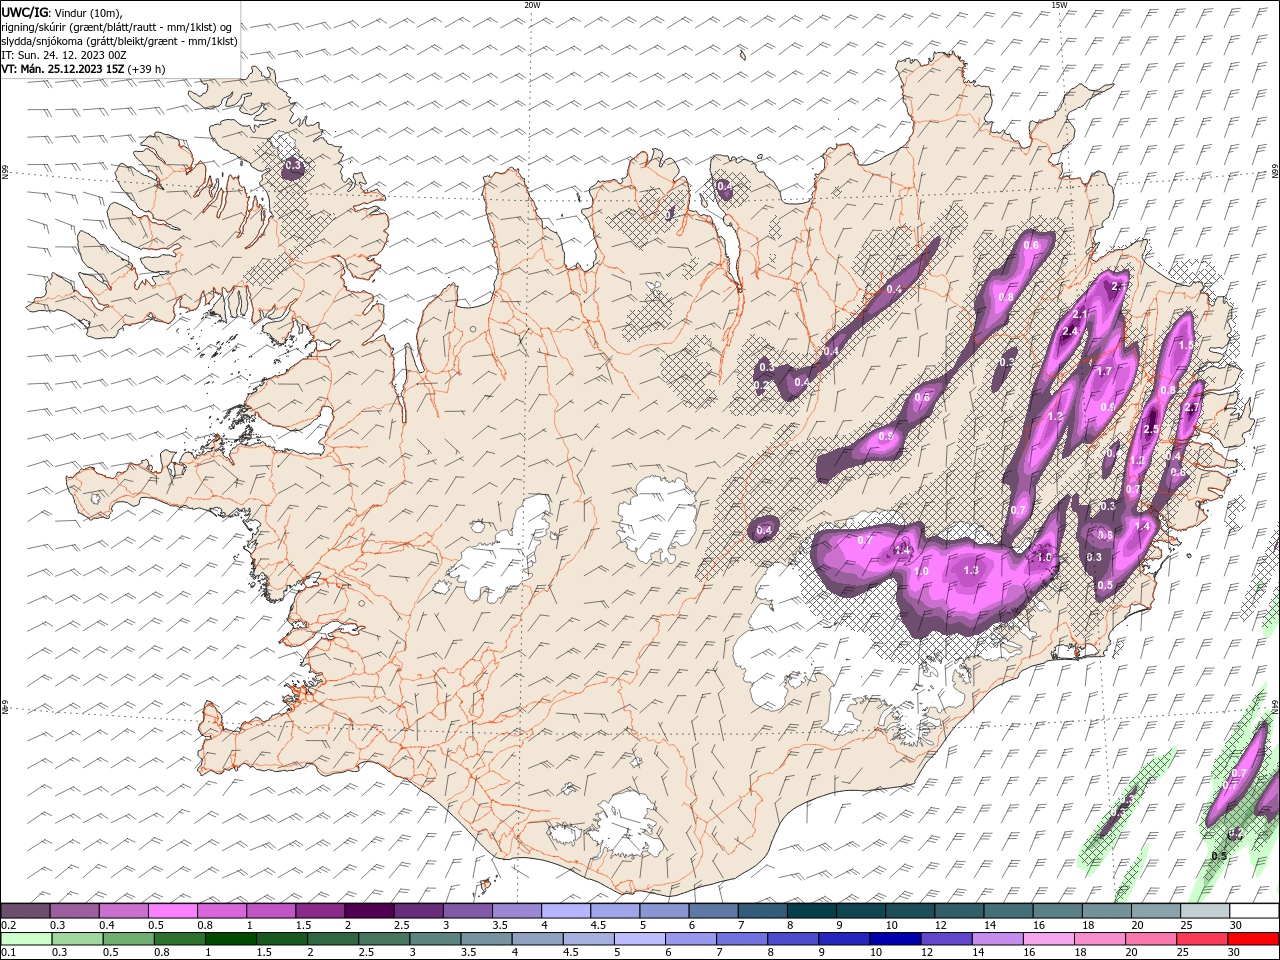
Task: Pick the violet 12–14 swatch in lower legend row
Action: coord(945,939)
